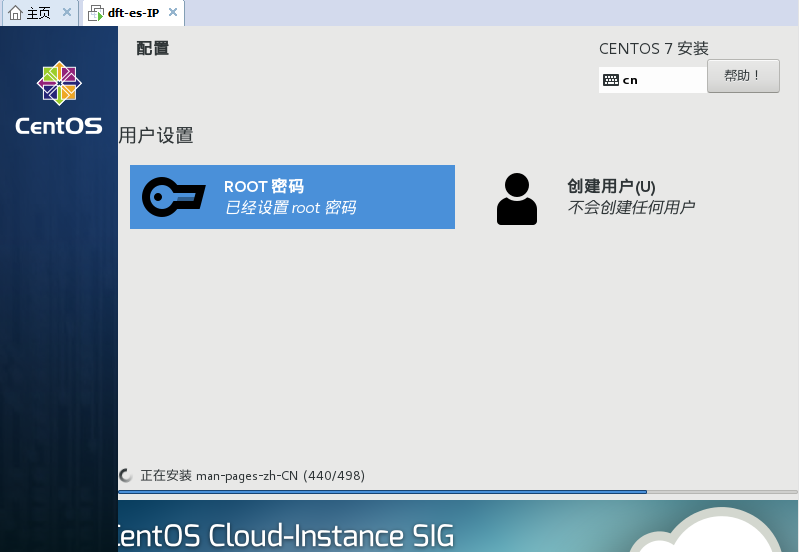This screenshot has height=552, width=800.
Task: Open the ROOT 密码 settings tile
Action: tap(292, 197)
